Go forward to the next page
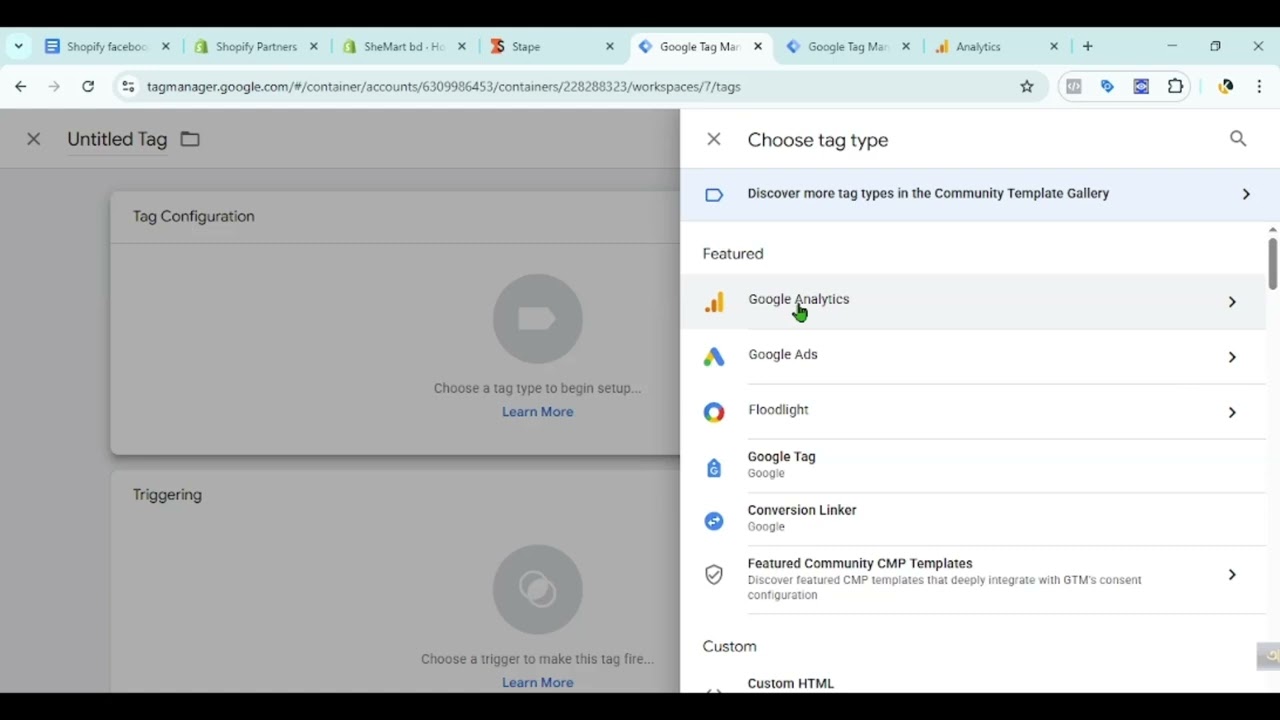The width and height of the screenshot is (1280, 720). [x=54, y=87]
